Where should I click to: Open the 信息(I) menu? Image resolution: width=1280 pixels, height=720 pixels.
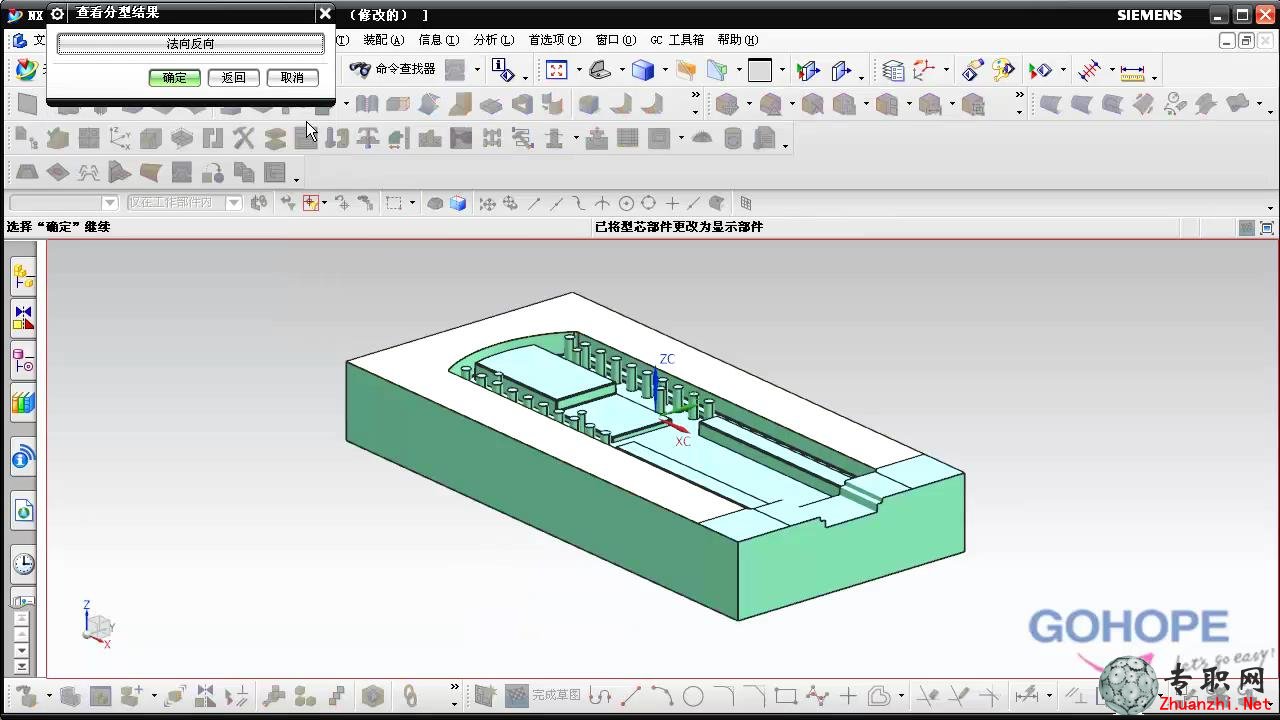pyautogui.click(x=438, y=40)
